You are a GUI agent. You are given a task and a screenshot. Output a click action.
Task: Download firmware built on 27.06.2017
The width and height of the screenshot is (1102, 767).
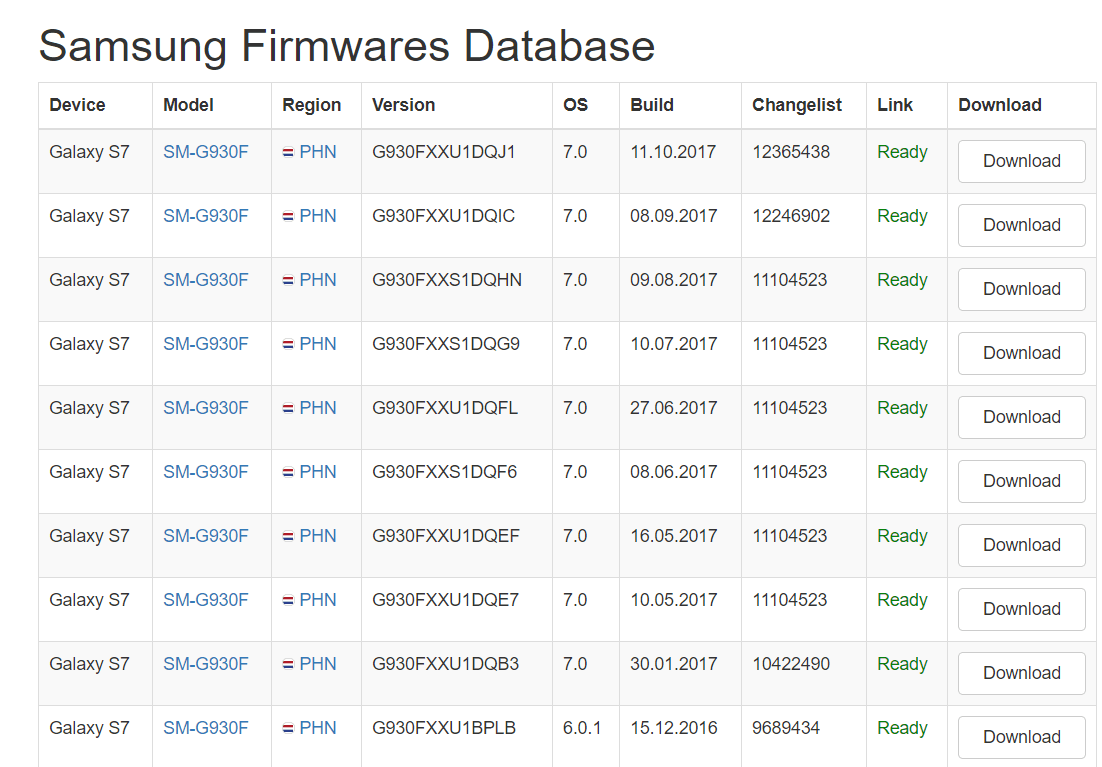click(x=1021, y=417)
